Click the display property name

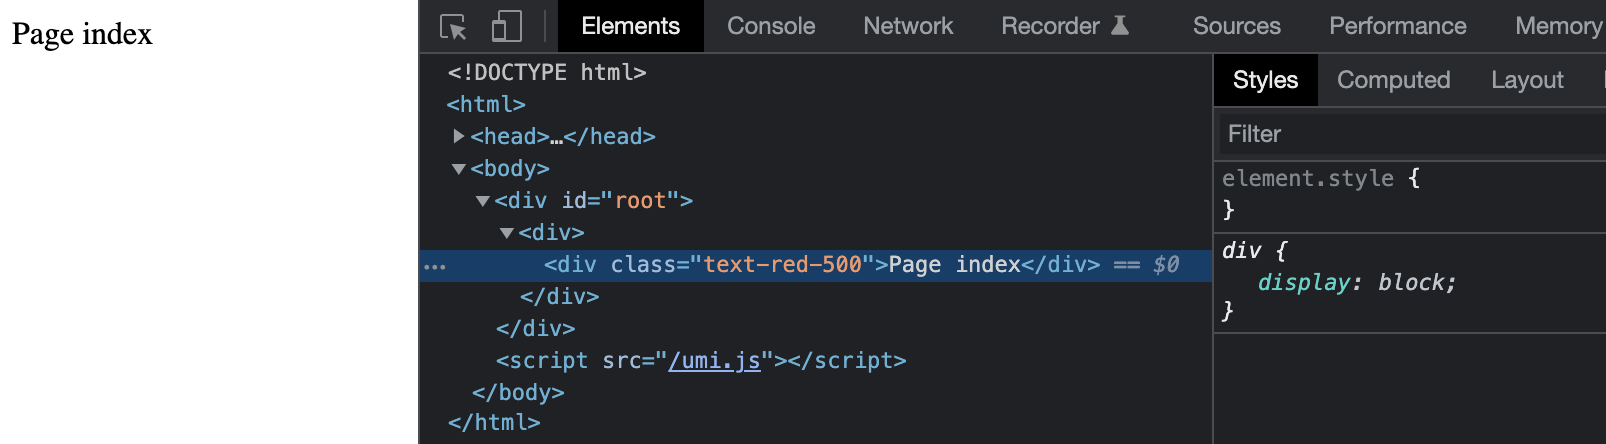click(1304, 283)
